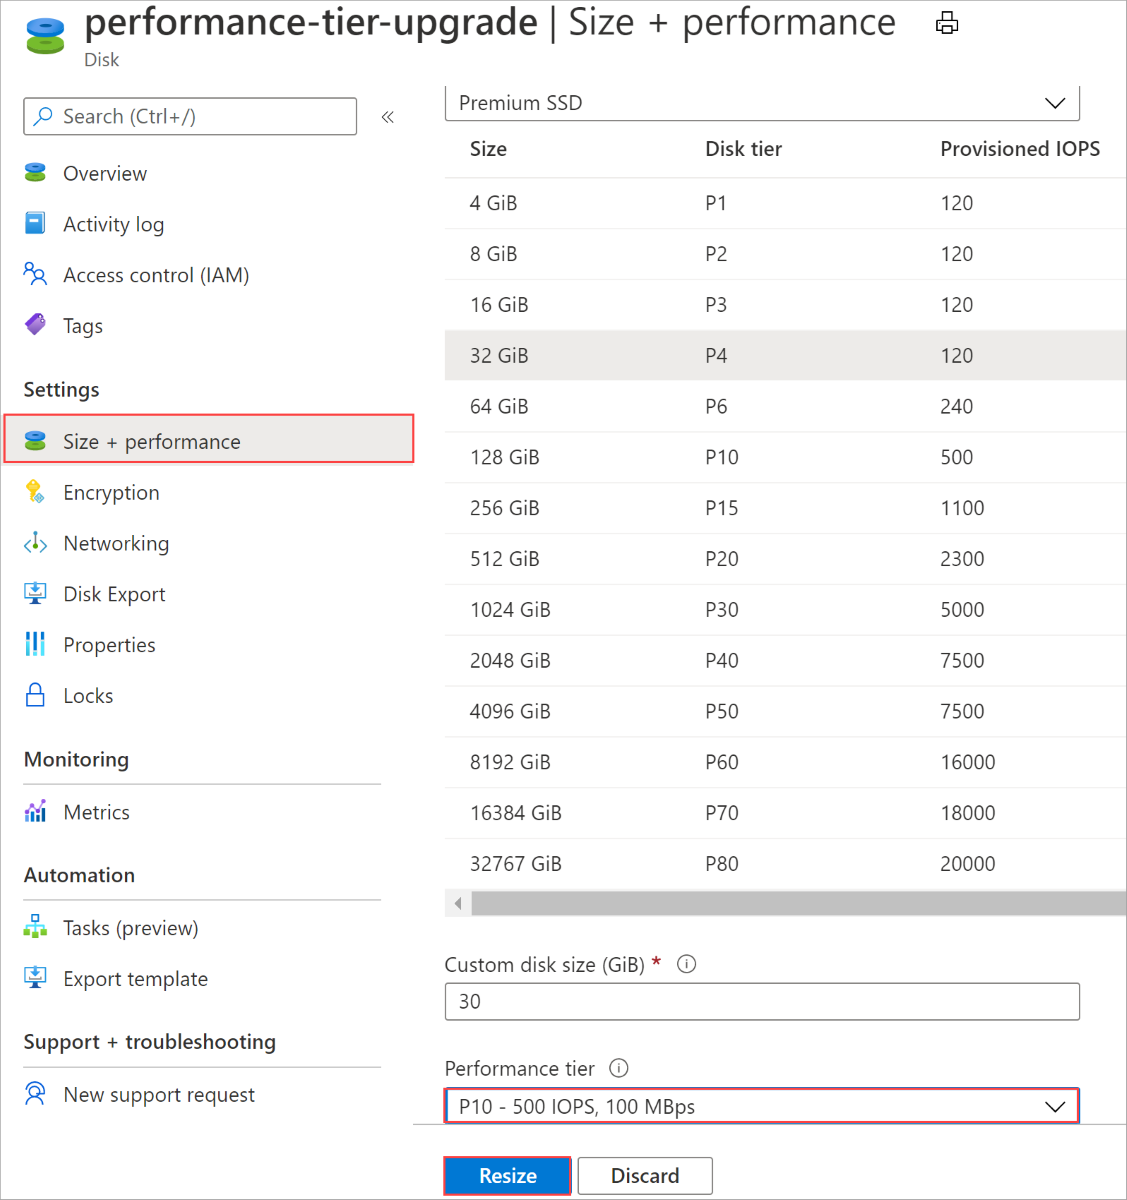Screen dimensions: 1127x1200
Task: Select Export template under Automation
Action: [135, 979]
